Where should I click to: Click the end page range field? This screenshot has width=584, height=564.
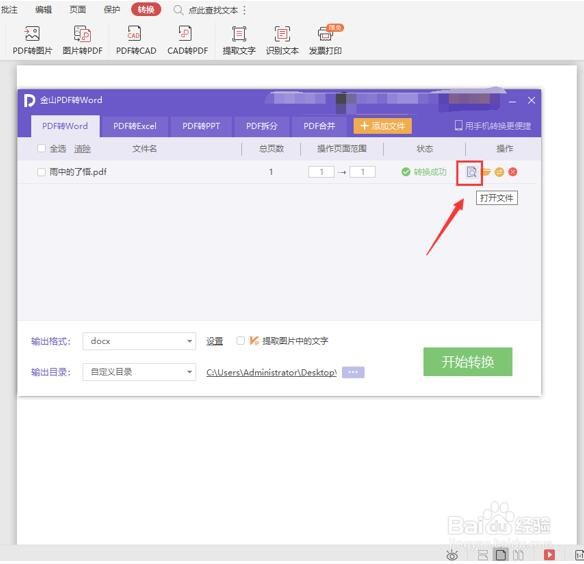point(362,172)
